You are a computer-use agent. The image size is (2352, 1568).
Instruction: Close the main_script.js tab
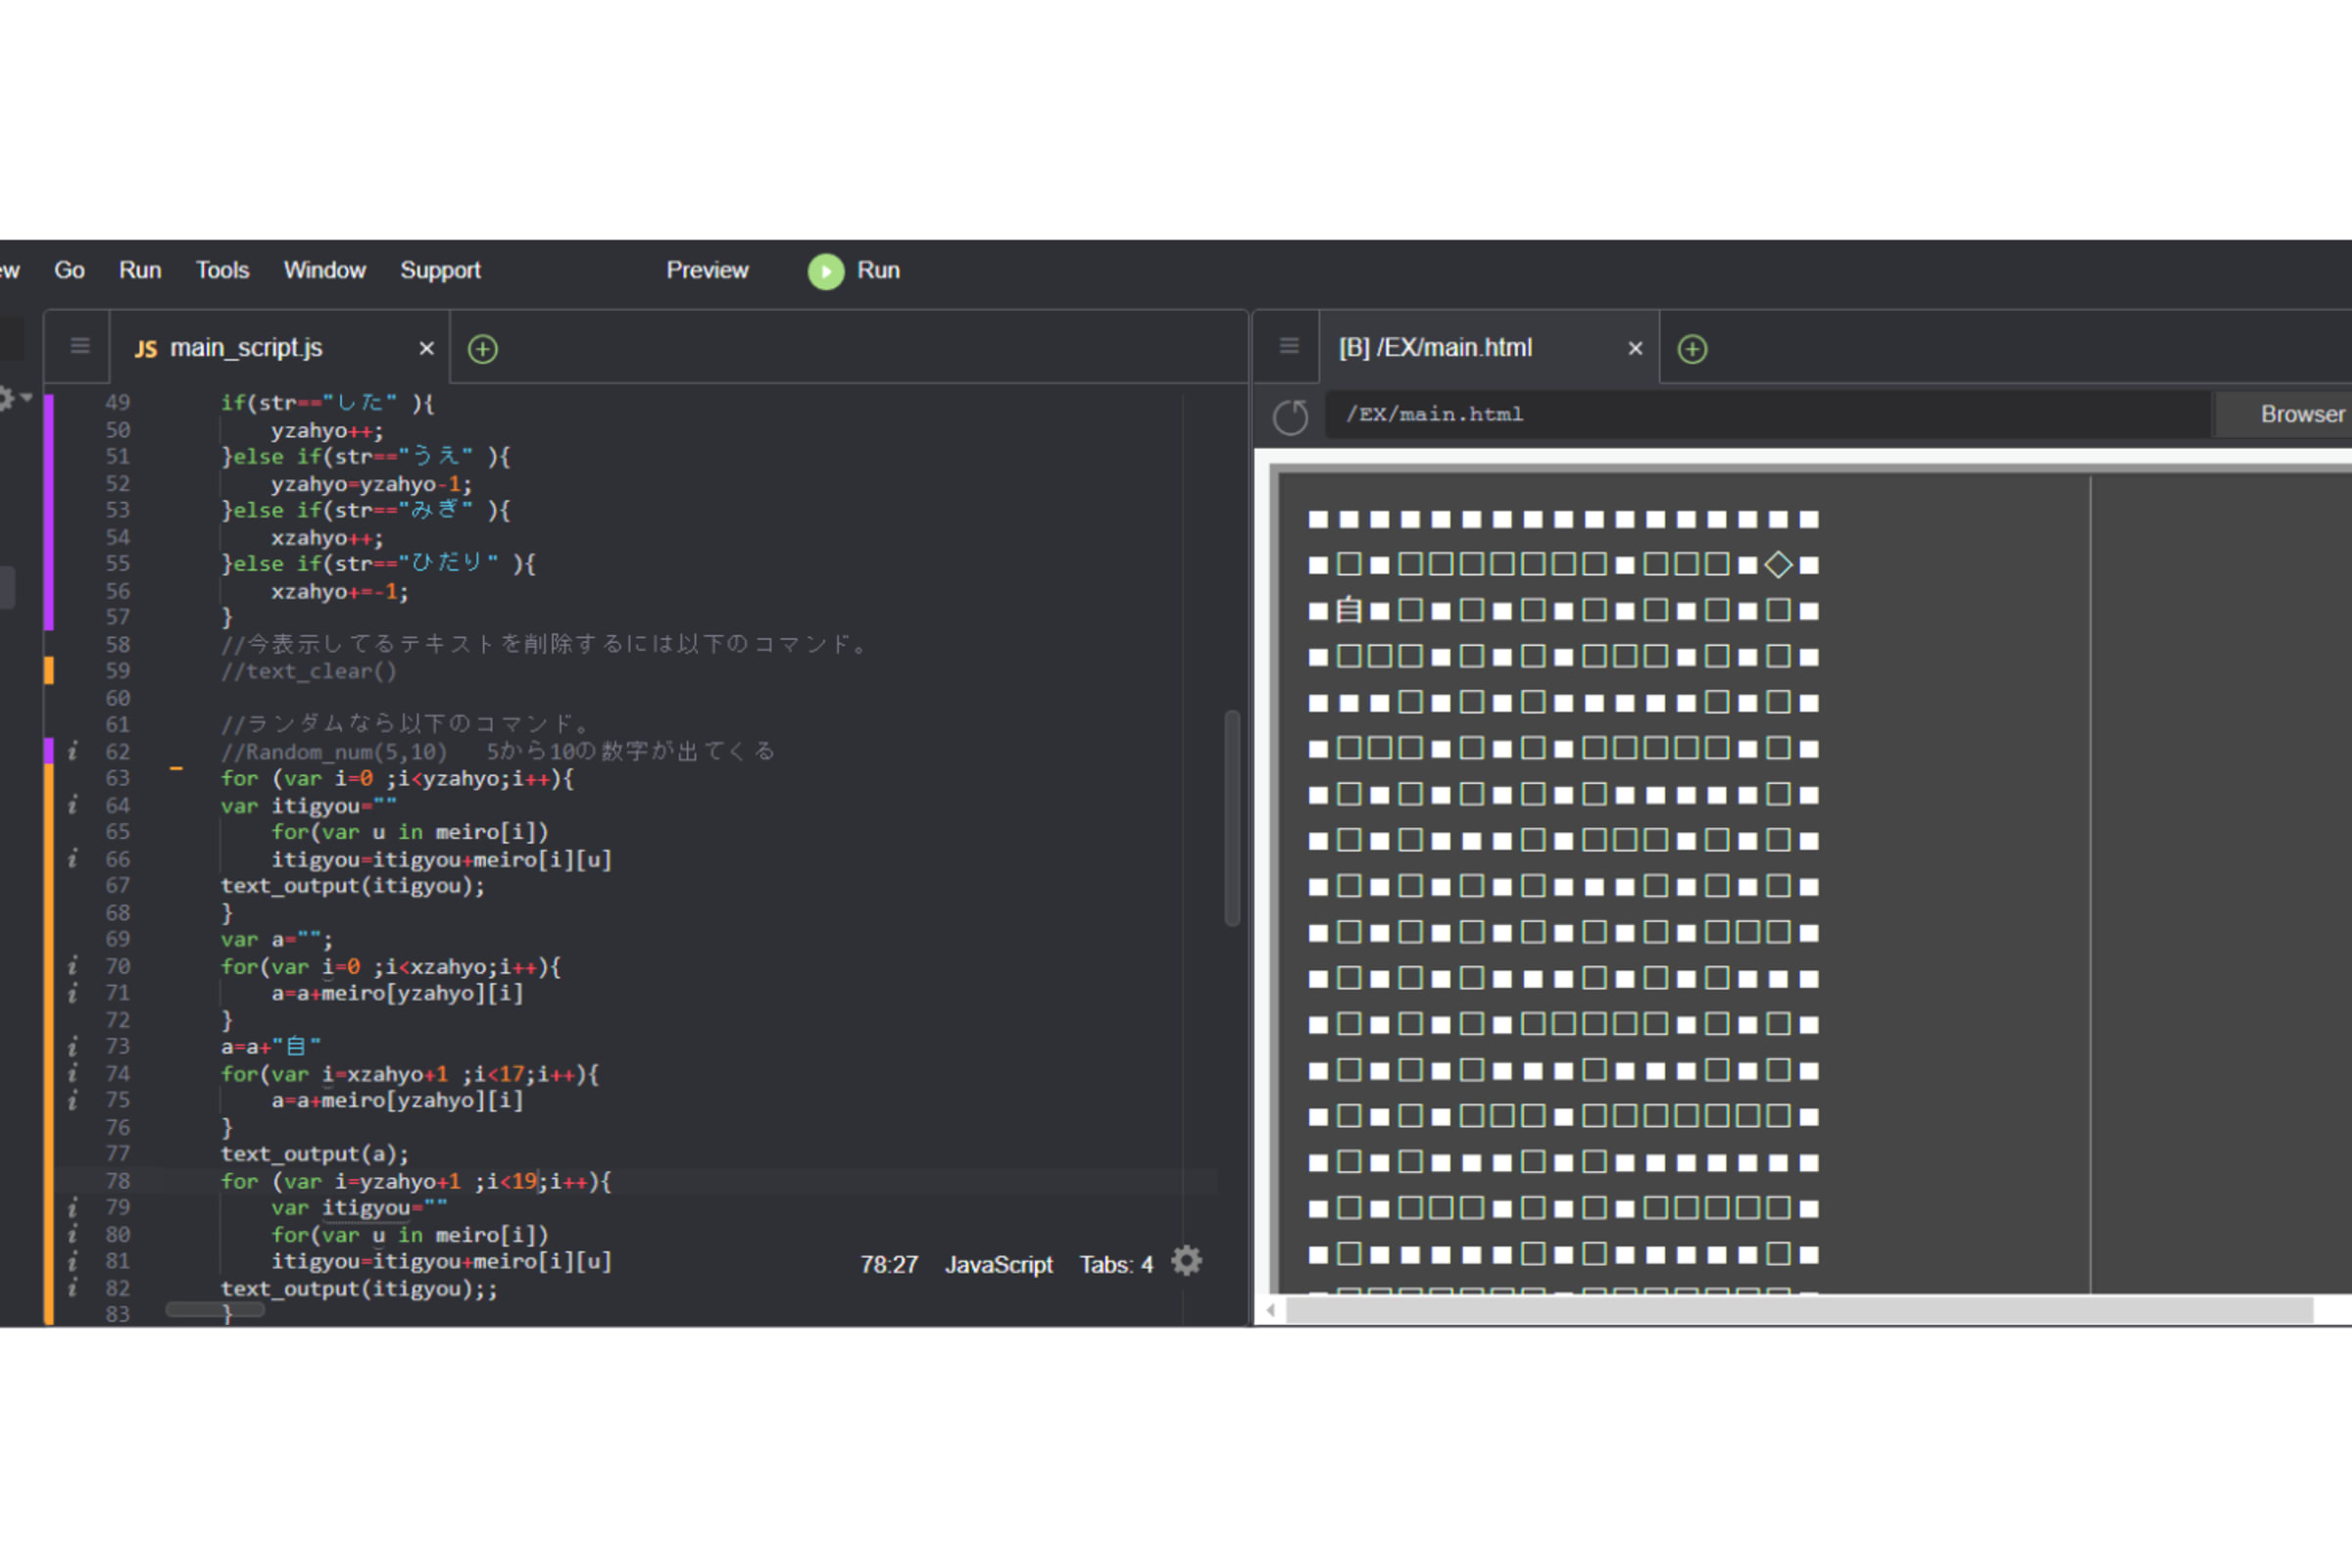(426, 348)
